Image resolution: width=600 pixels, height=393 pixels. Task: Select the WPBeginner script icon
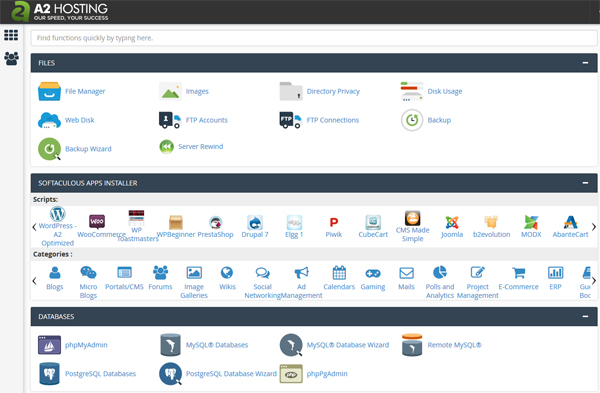[176, 222]
